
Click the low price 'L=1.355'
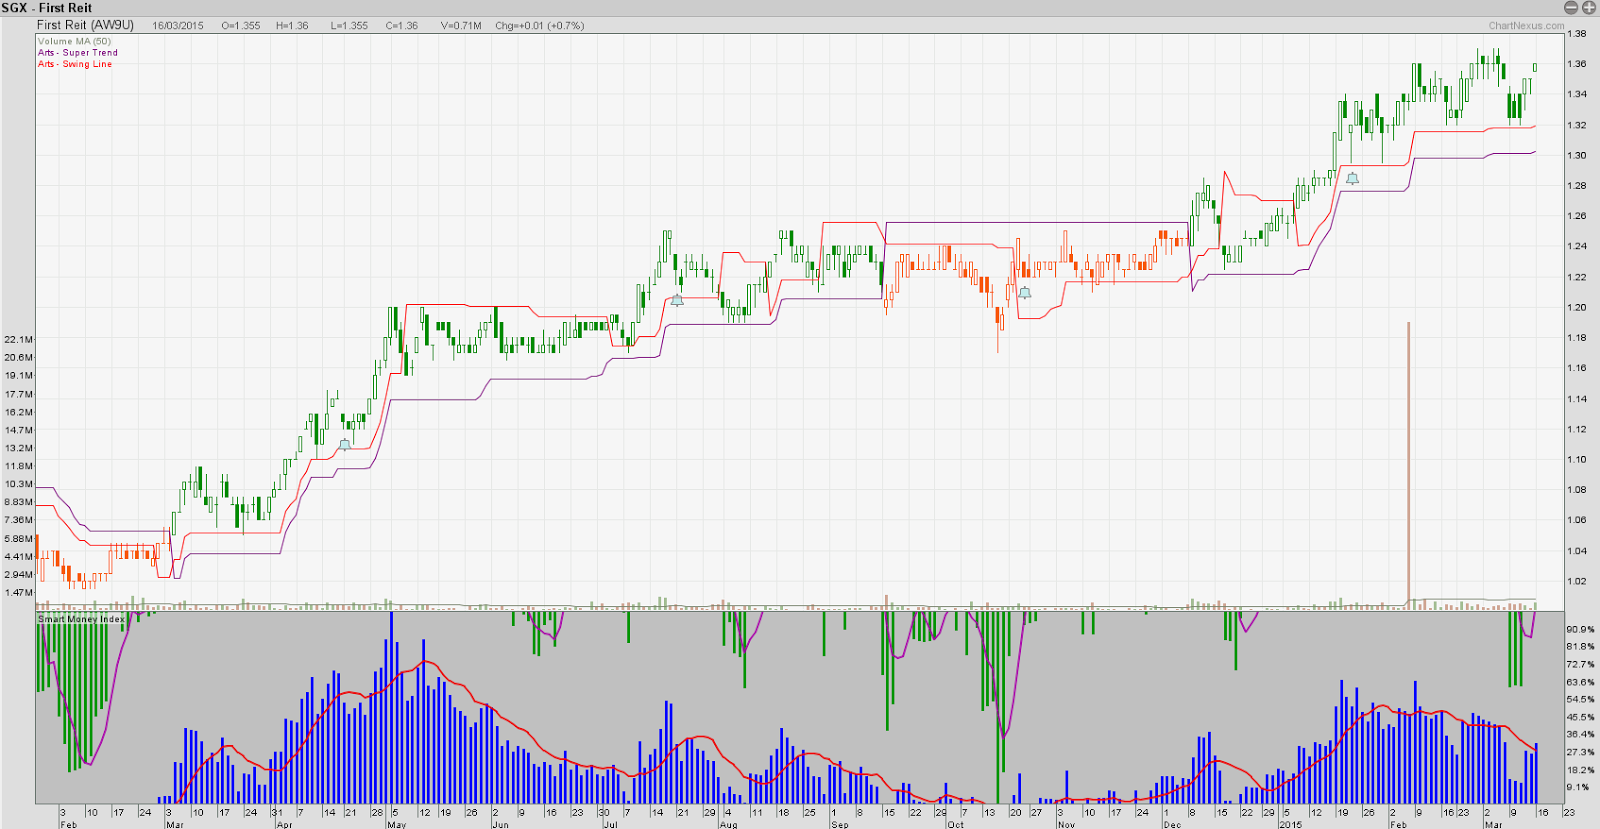tap(349, 26)
